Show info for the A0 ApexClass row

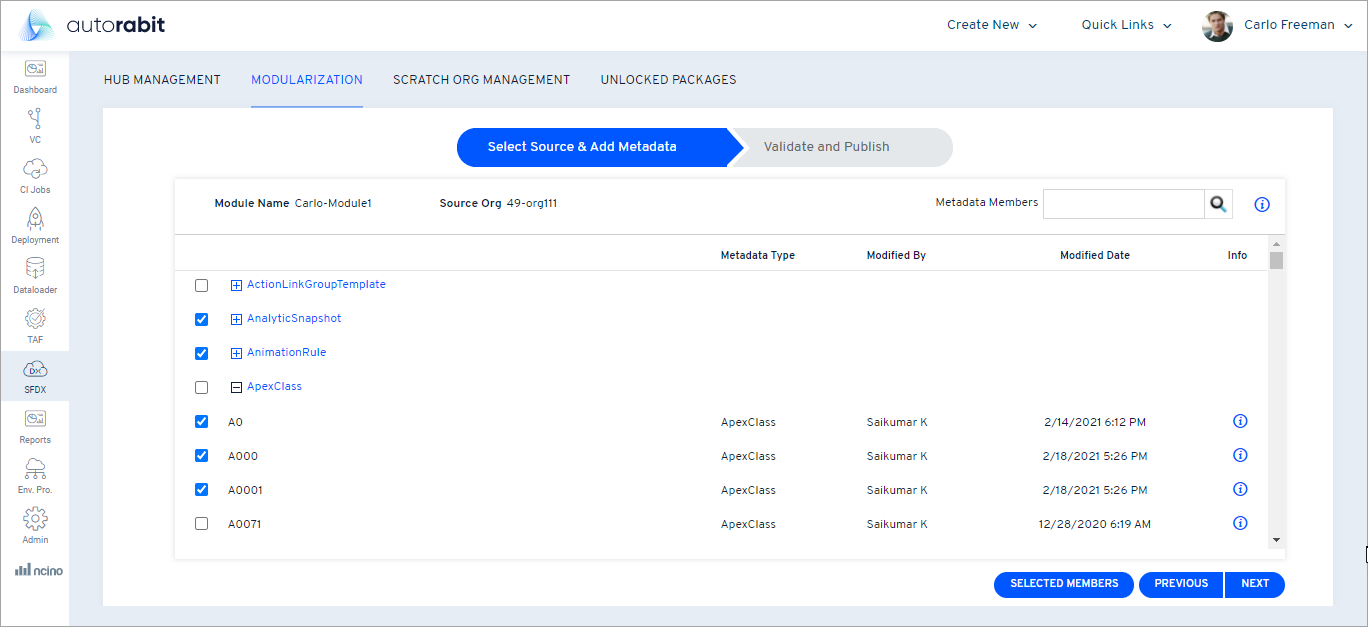click(x=1240, y=421)
